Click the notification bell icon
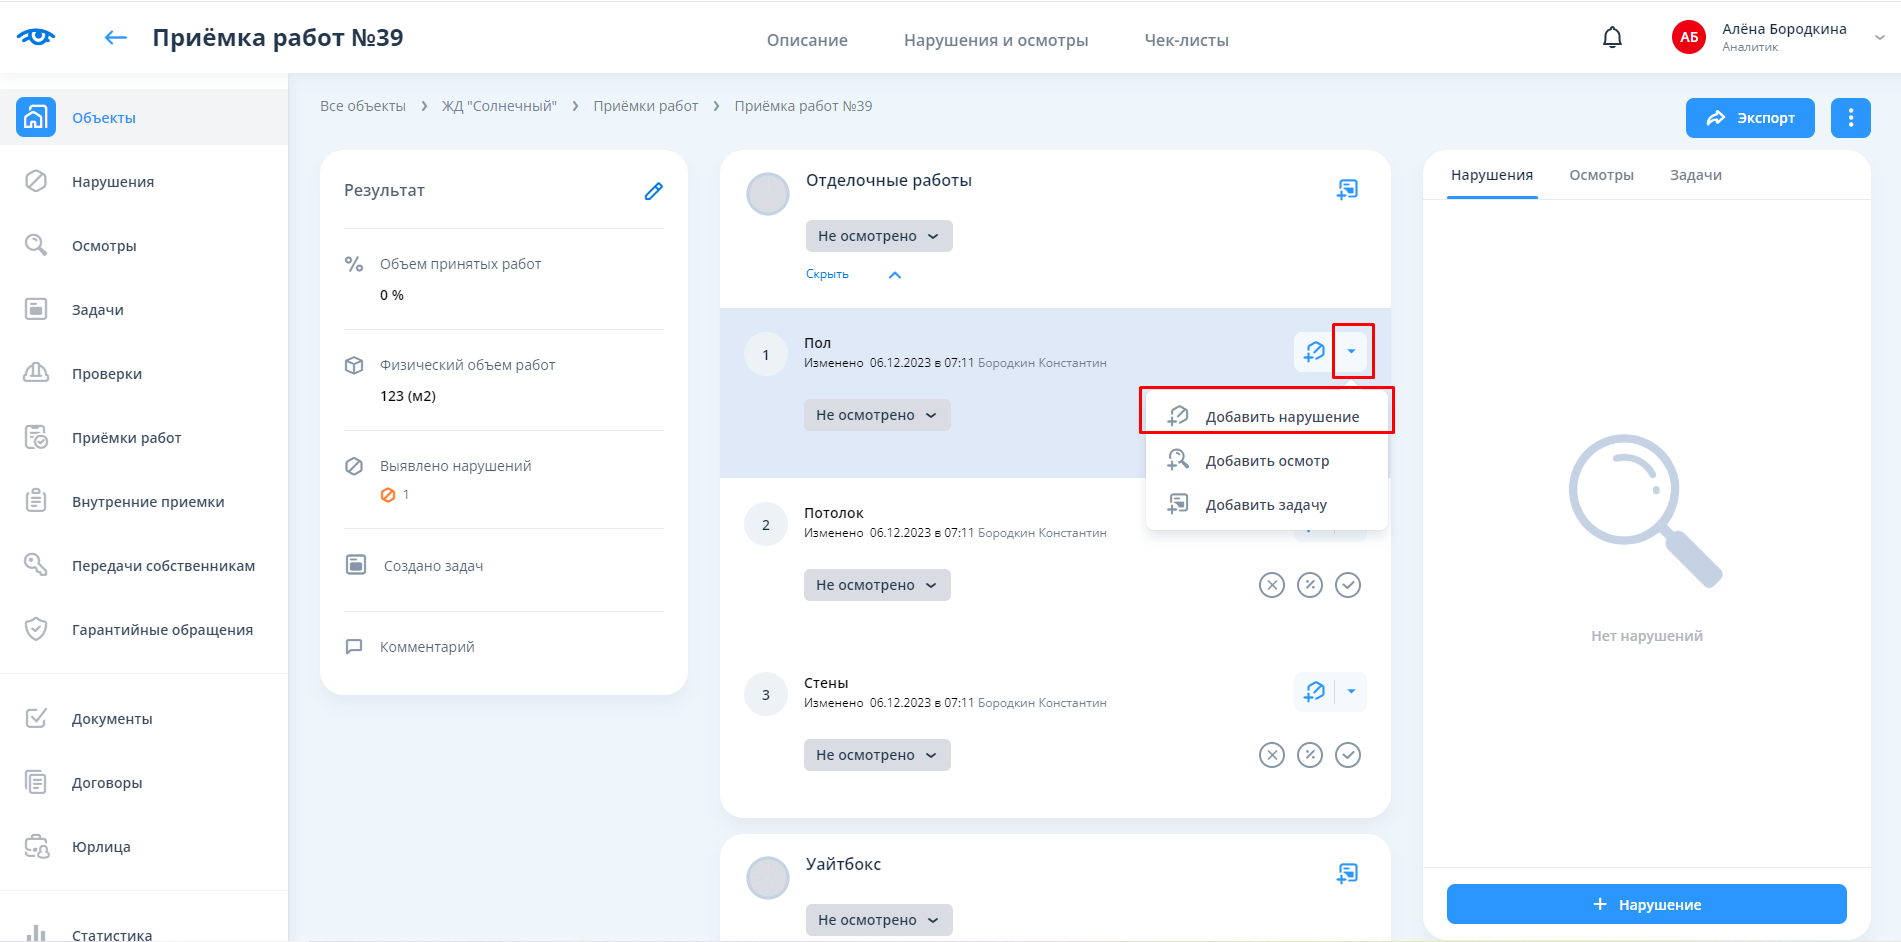The height and width of the screenshot is (942, 1901). click(1612, 38)
